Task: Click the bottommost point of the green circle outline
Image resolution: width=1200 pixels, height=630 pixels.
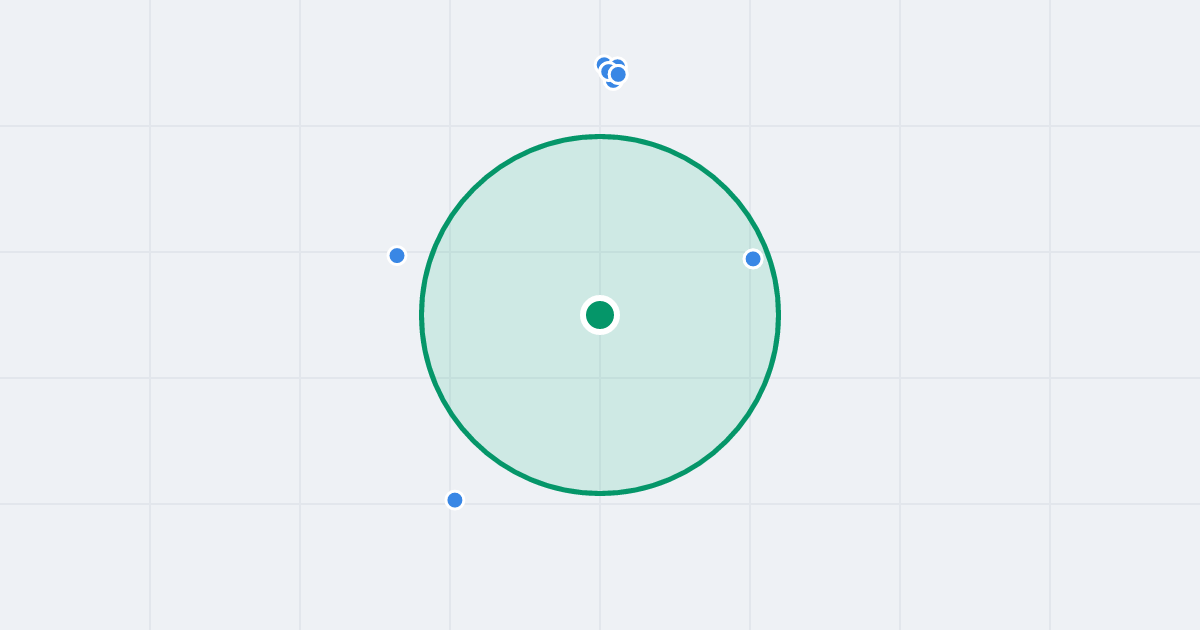Action: click(600, 493)
